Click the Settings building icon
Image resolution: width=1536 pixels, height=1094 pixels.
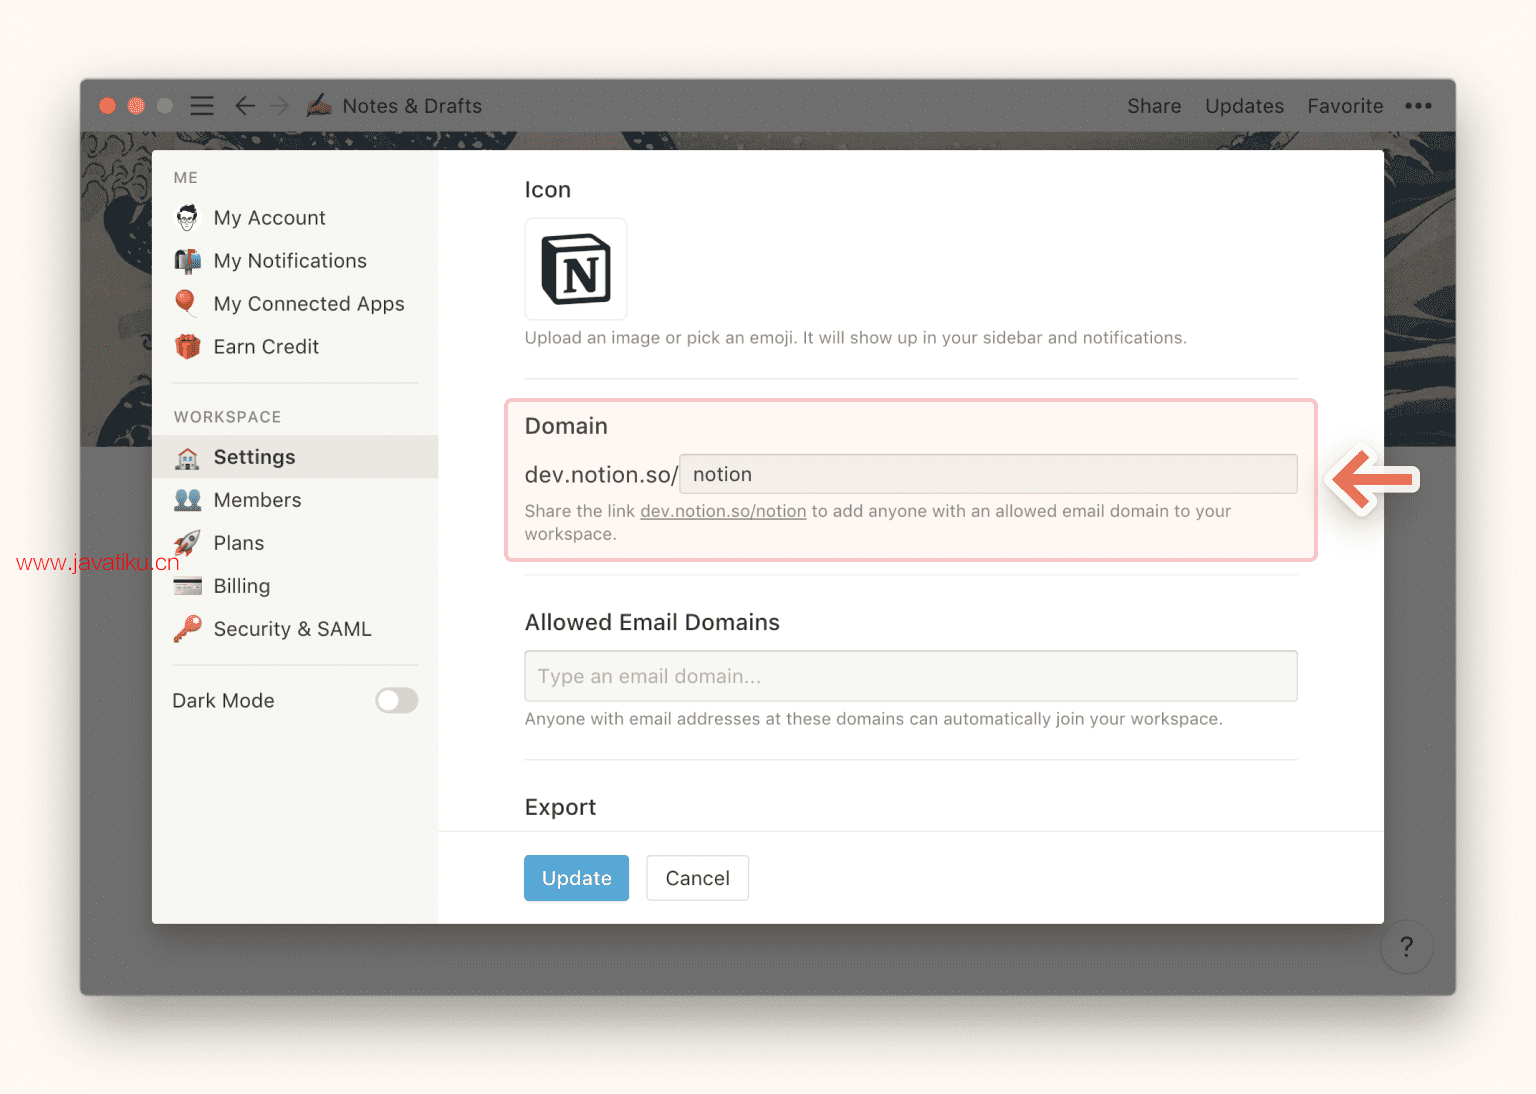pyautogui.click(x=187, y=457)
